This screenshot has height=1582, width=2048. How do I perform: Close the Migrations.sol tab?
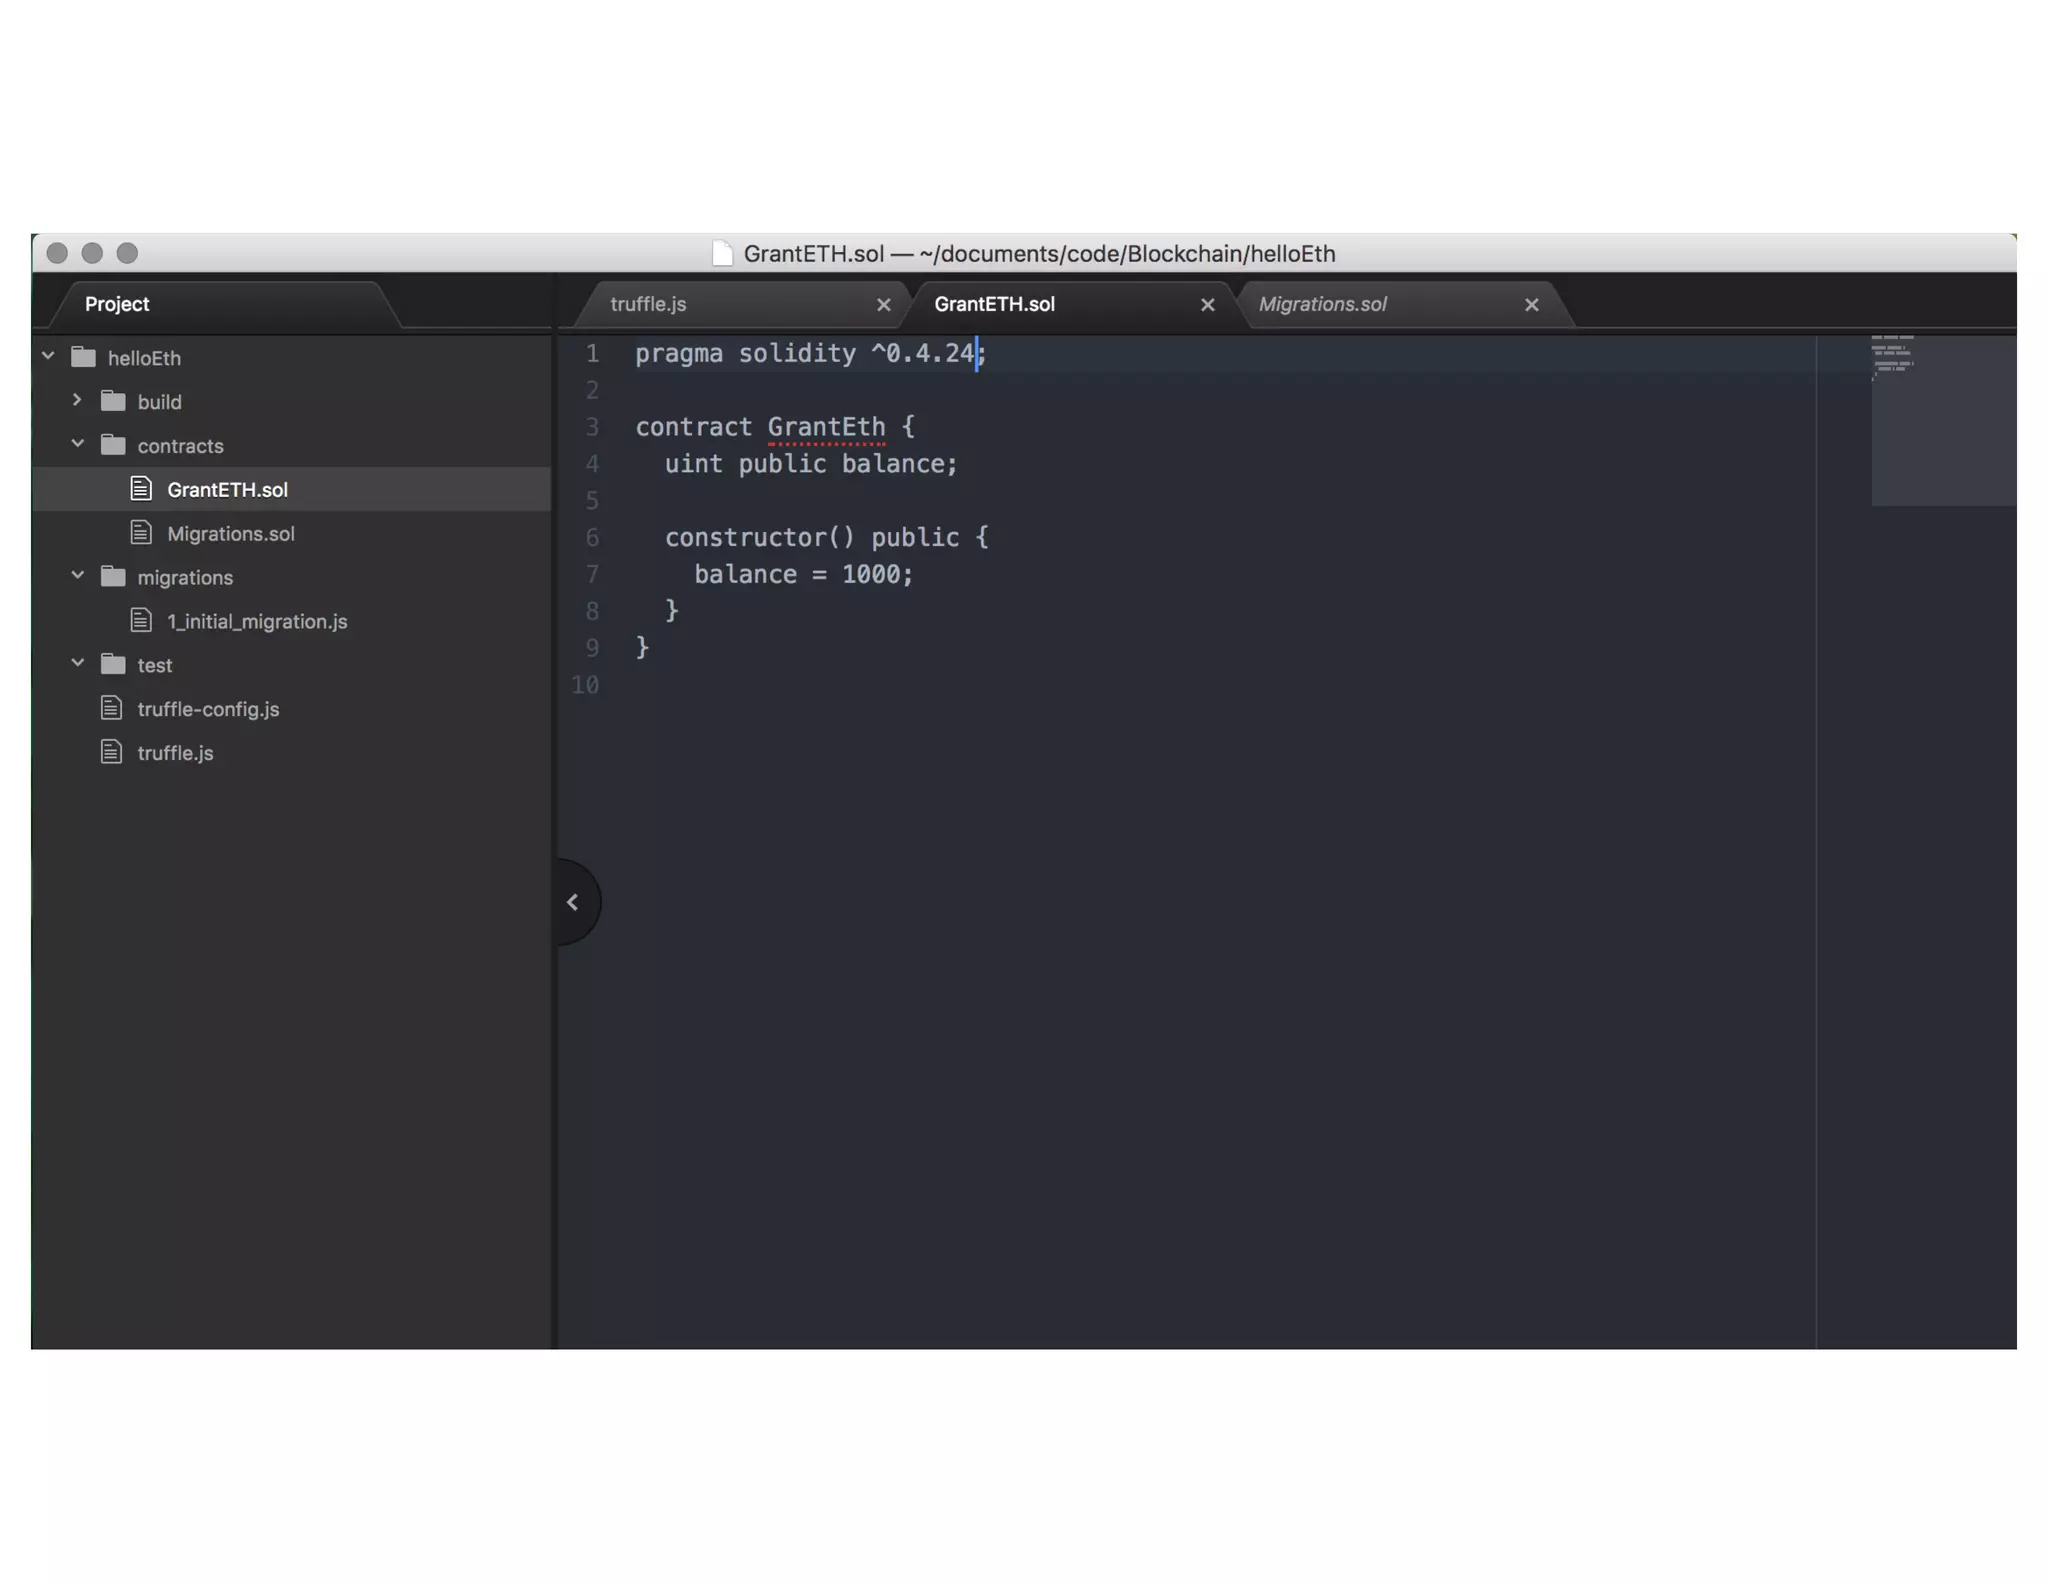(x=1531, y=305)
